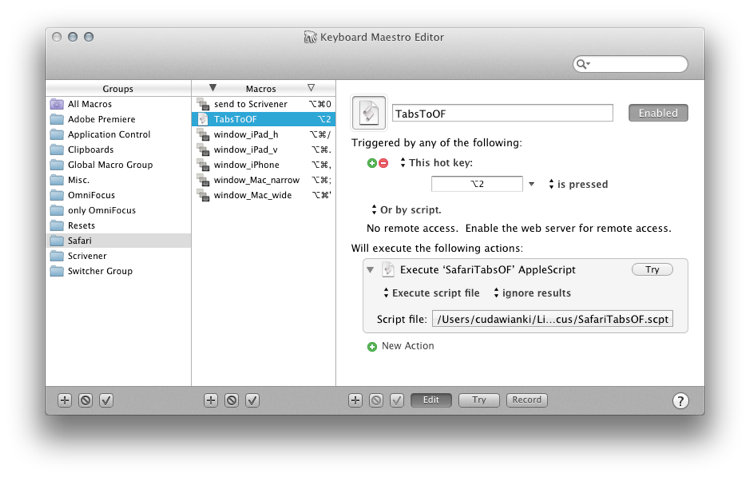
Task: Sort macros with the filled triangle header
Action: tap(213, 88)
